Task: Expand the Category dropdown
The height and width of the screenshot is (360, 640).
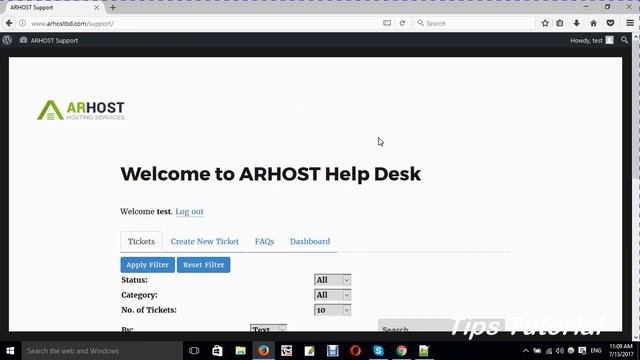Action: pos(332,295)
